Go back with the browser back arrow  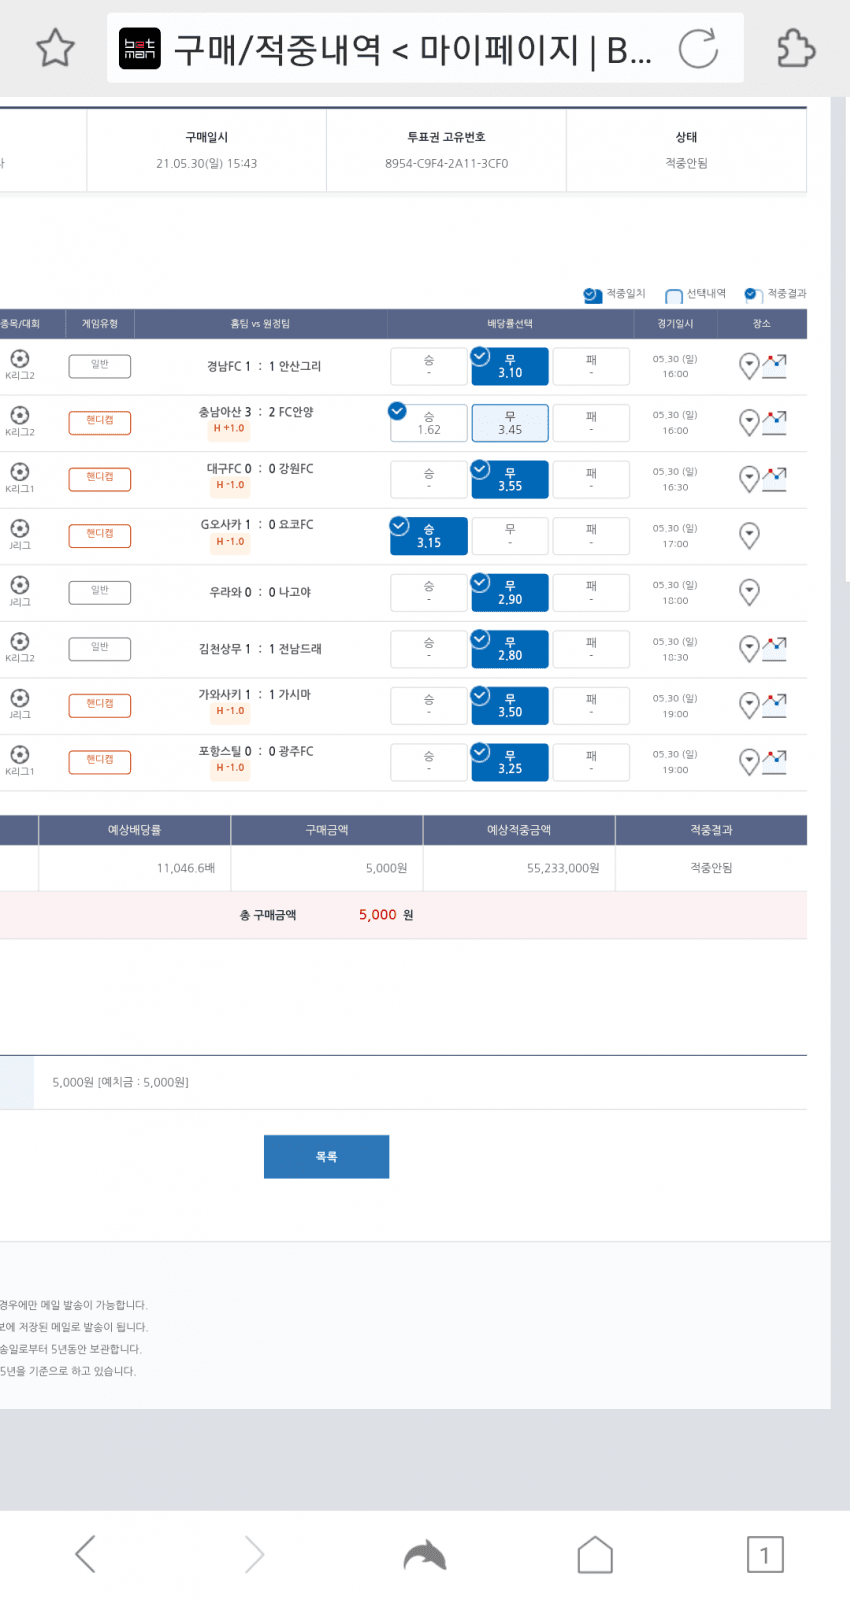pyautogui.click(x=86, y=1554)
